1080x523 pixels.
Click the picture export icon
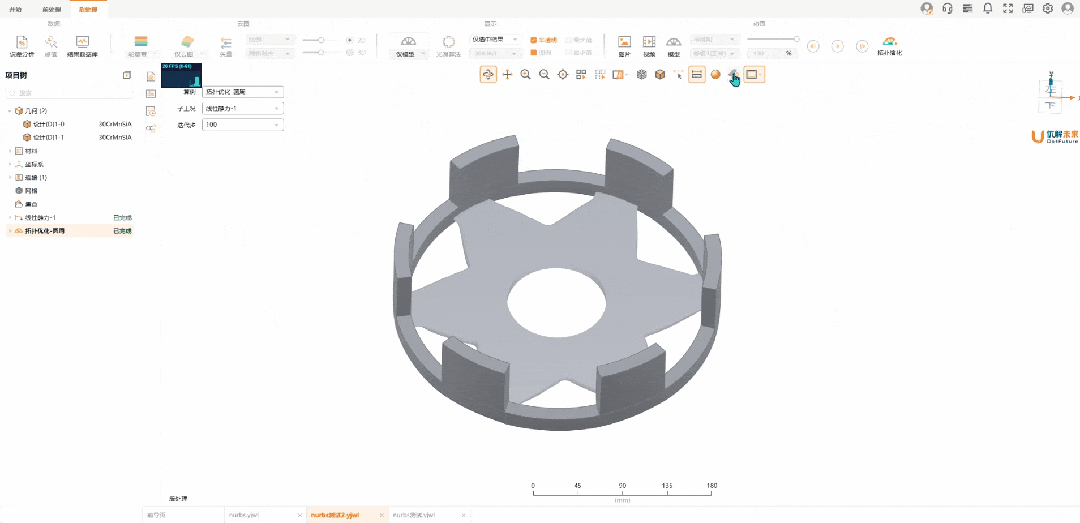[624, 43]
